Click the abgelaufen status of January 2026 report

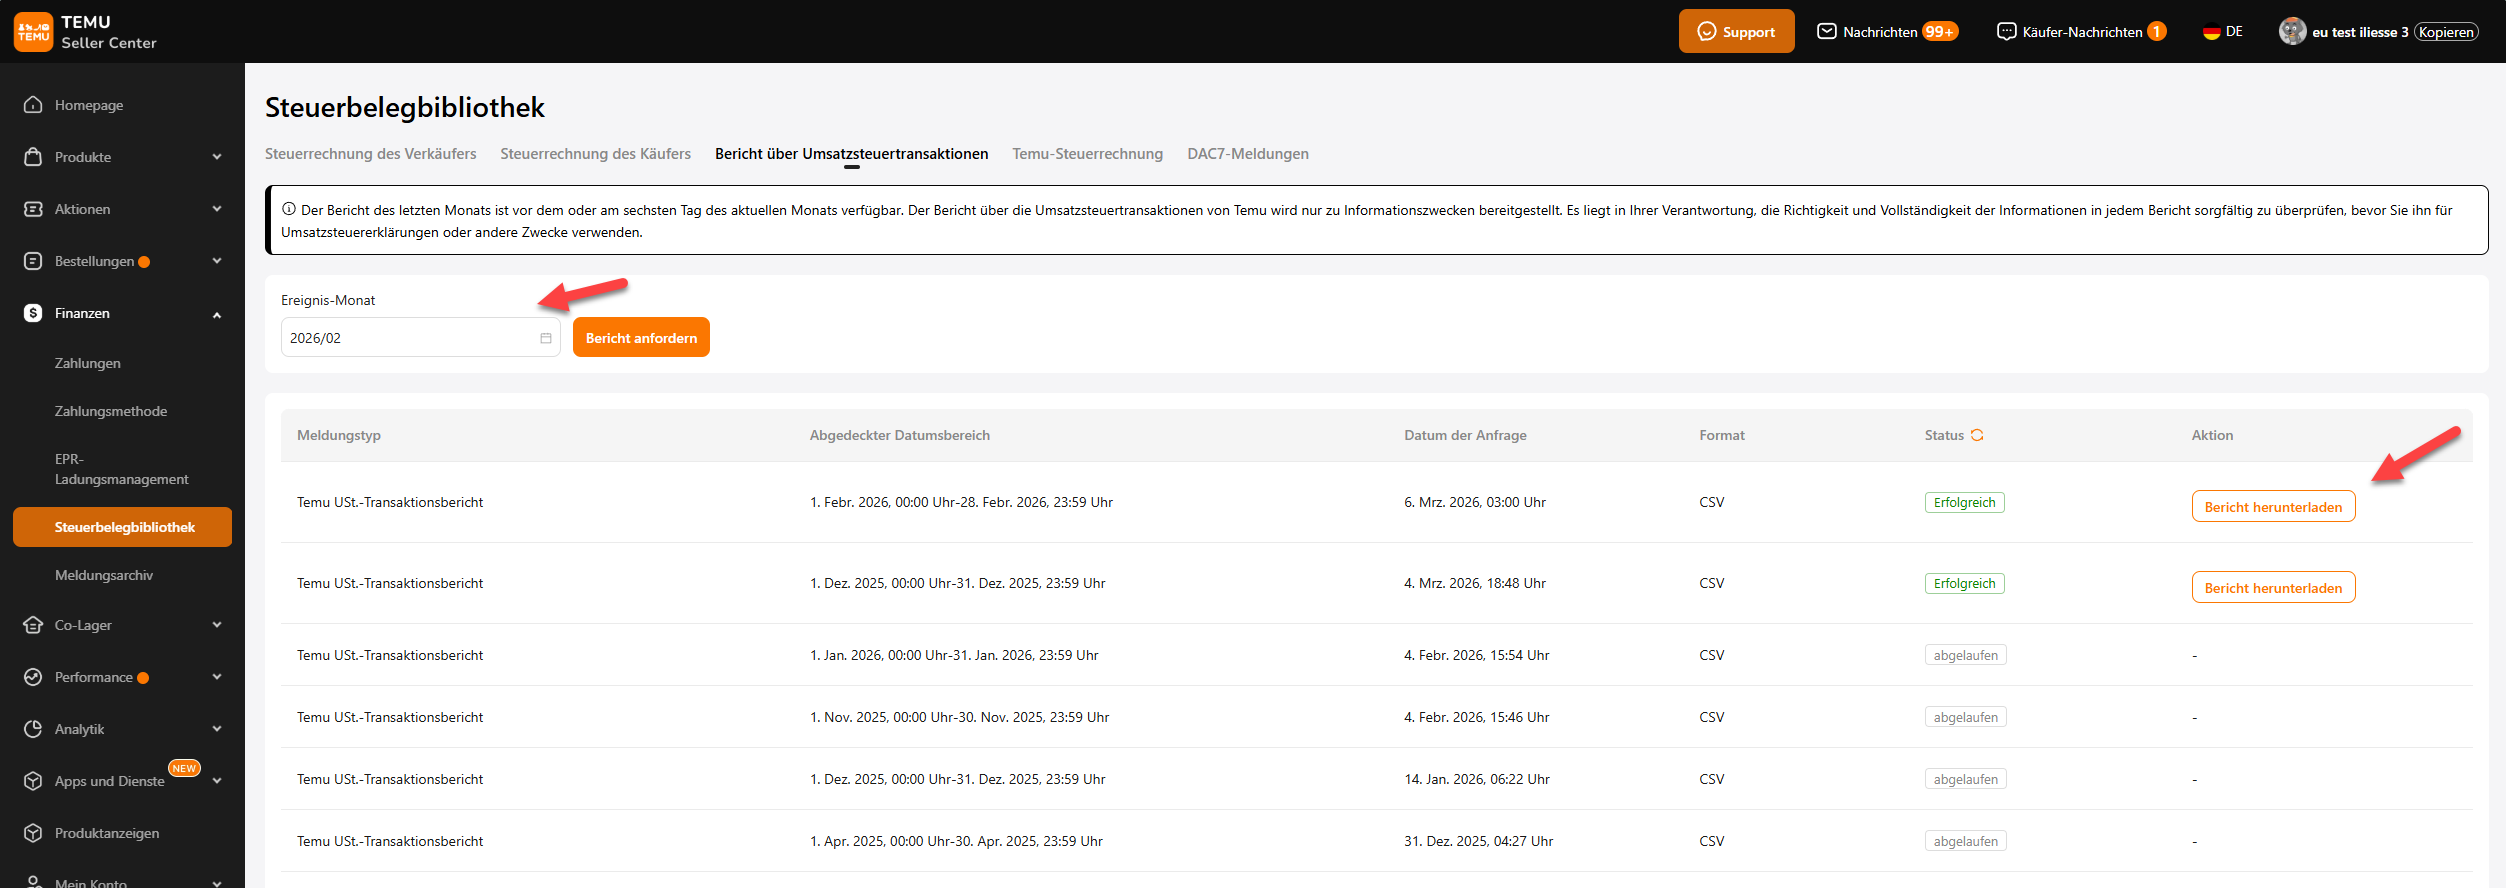click(x=1965, y=655)
